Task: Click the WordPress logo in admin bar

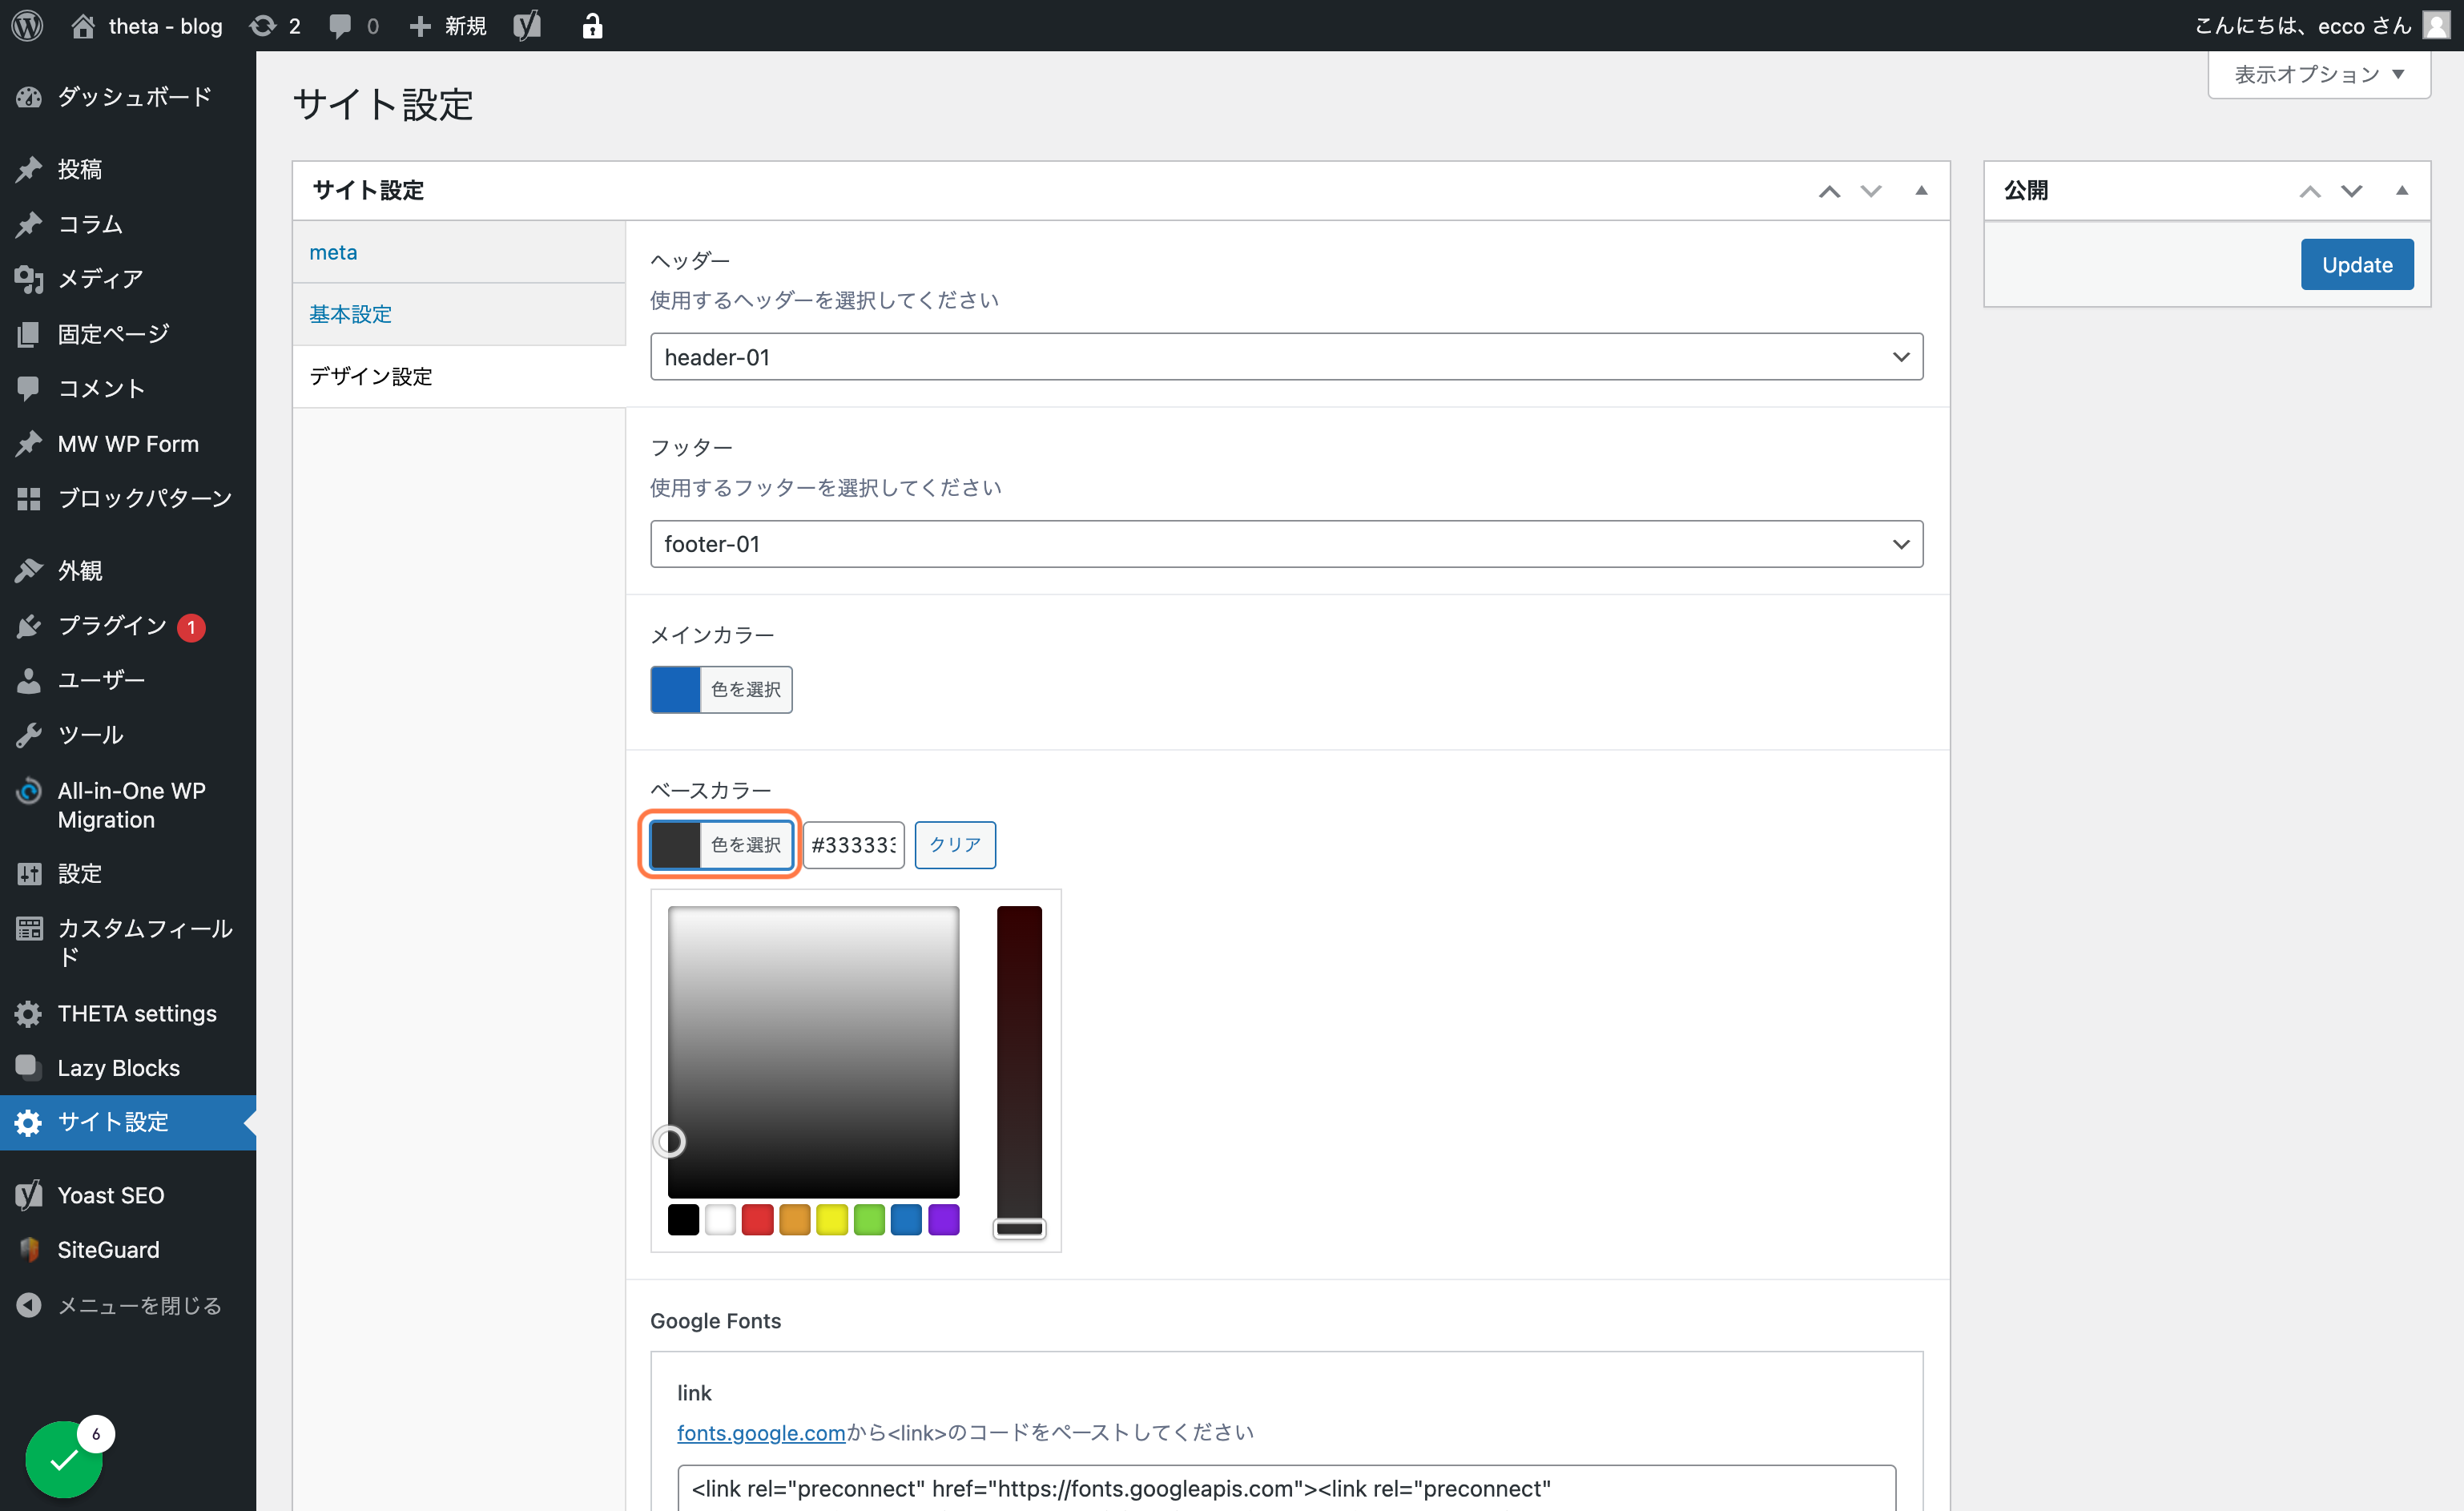Action: (x=27, y=26)
